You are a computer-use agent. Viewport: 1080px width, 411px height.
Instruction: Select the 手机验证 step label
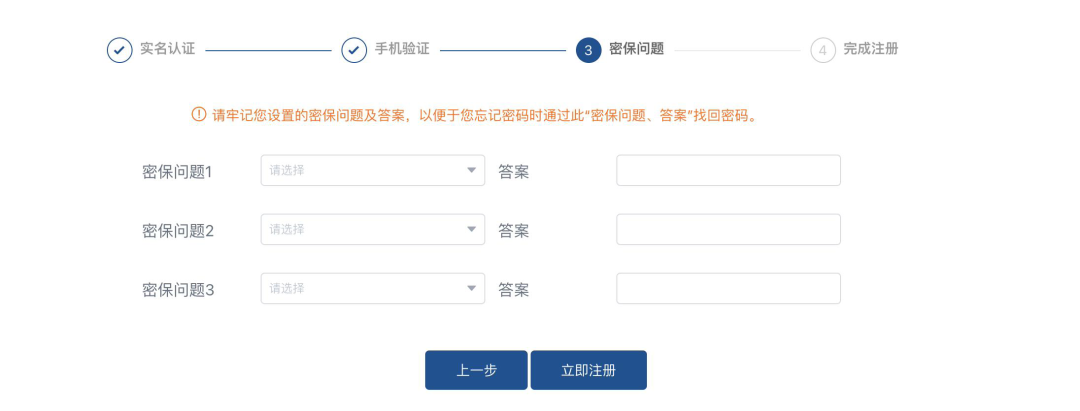402,49
